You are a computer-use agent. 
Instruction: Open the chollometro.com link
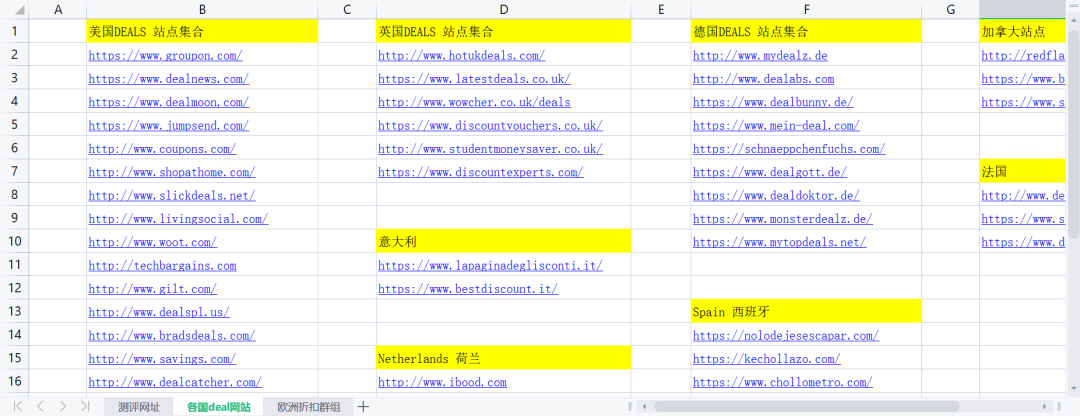[782, 382]
